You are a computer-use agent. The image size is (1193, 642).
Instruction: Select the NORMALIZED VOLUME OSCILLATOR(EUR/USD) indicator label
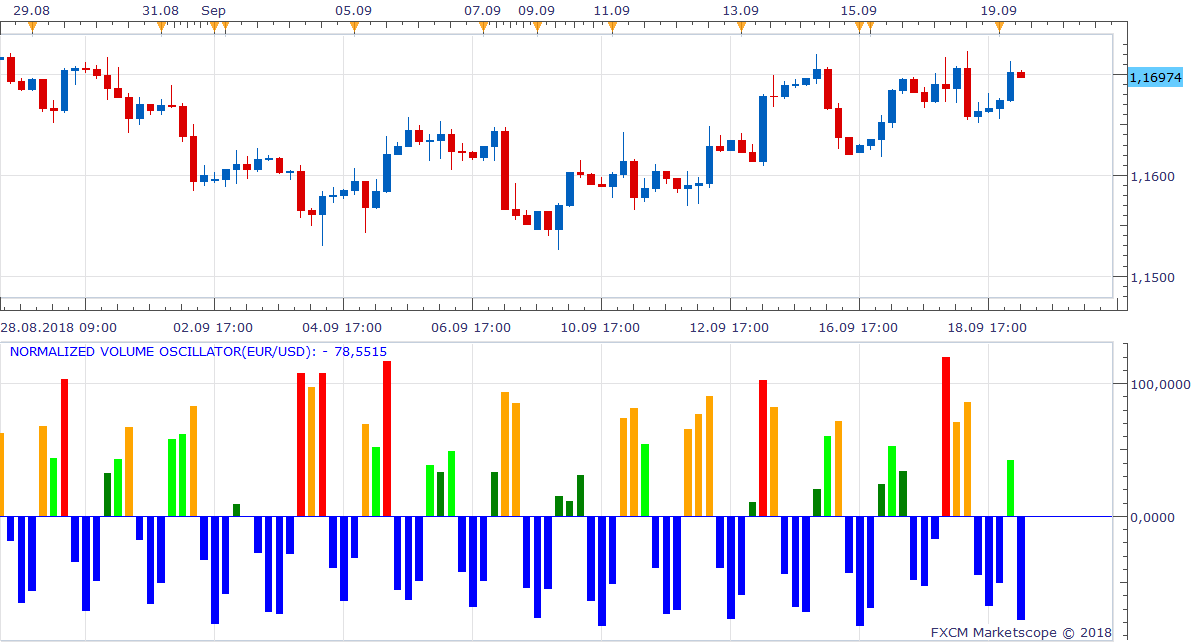pyautogui.click(x=198, y=351)
